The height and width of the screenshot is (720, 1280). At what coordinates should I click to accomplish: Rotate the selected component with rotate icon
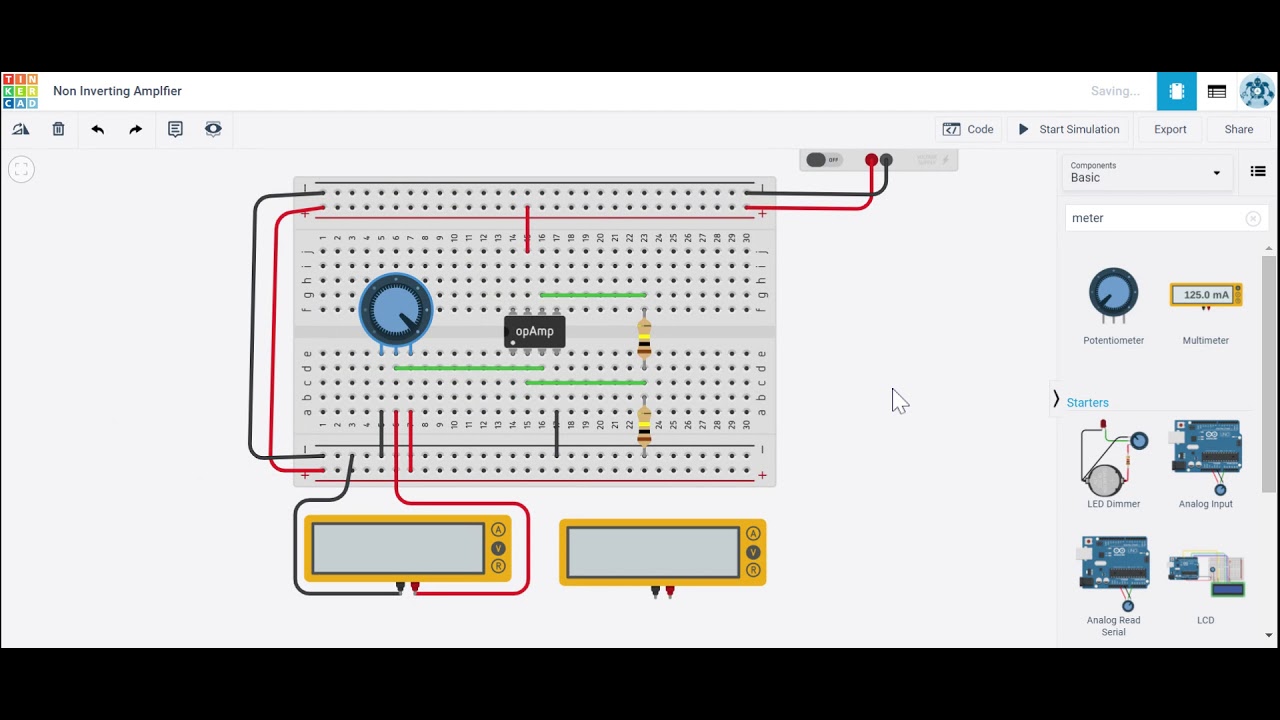click(x=21, y=129)
